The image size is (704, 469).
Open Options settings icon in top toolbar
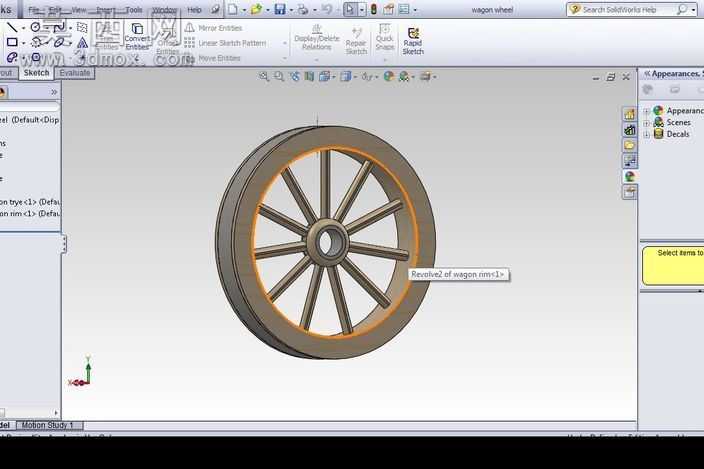pos(404,9)
